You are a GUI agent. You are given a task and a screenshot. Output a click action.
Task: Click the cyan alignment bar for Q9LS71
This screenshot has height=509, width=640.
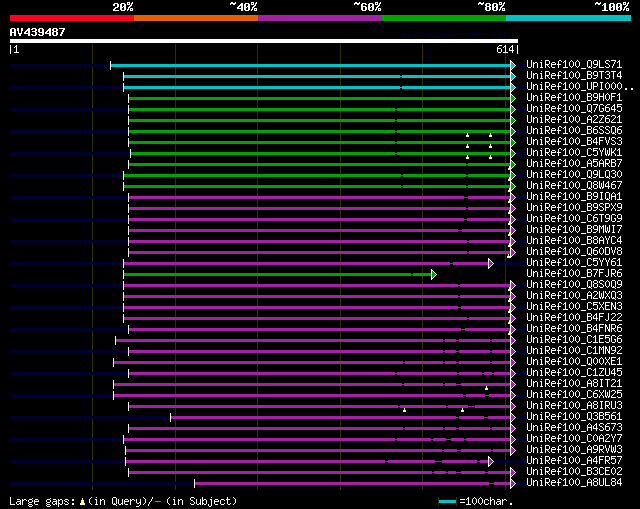pos(310,66)
